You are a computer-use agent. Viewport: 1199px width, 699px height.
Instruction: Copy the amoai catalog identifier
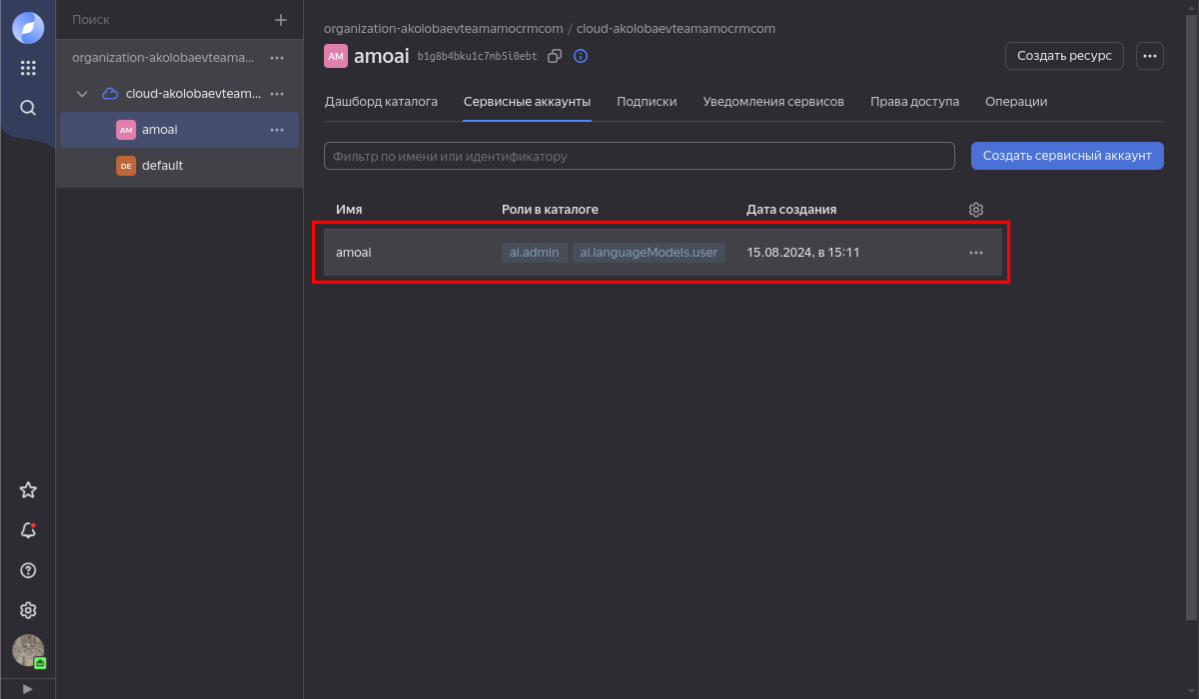tap(555, 56)
